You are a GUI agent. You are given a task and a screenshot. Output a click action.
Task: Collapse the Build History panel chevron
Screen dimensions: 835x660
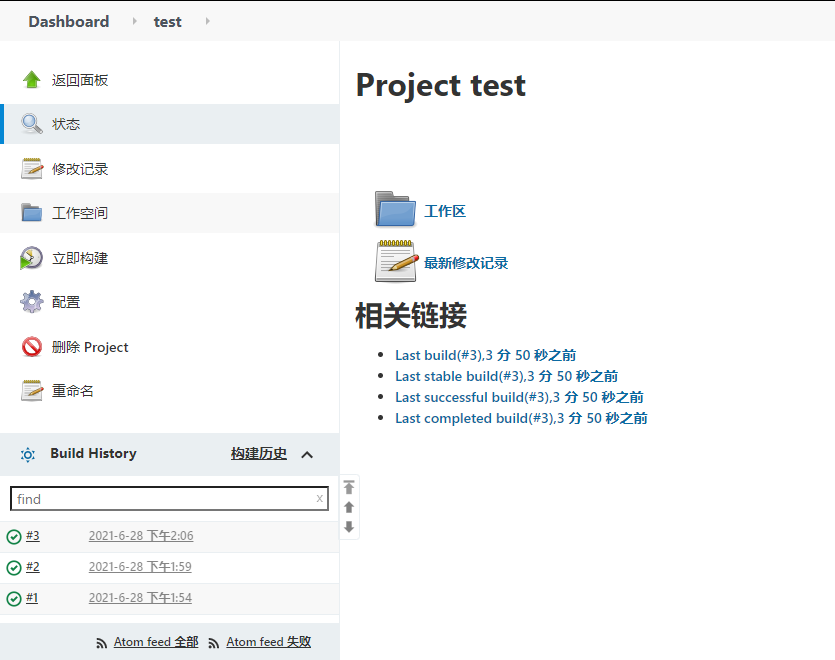(307, 454)
